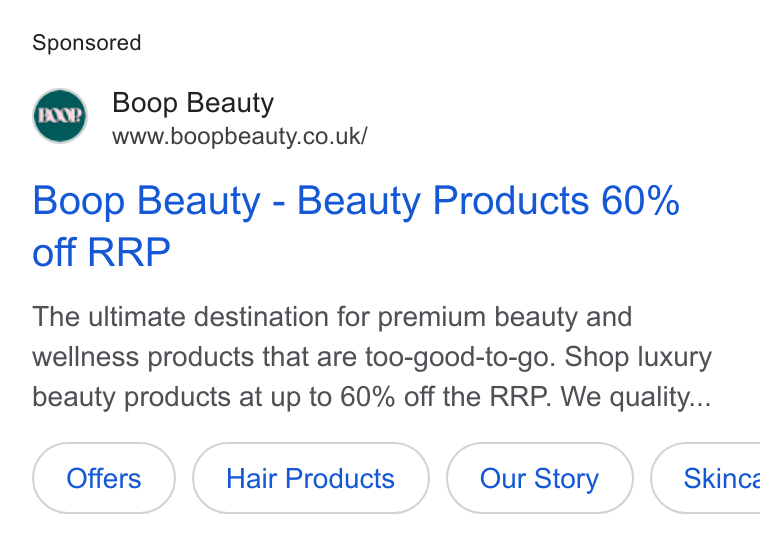Click the 'wellness products' description text
The width and height of the screenshot is (760, 546).
[143, 357]
